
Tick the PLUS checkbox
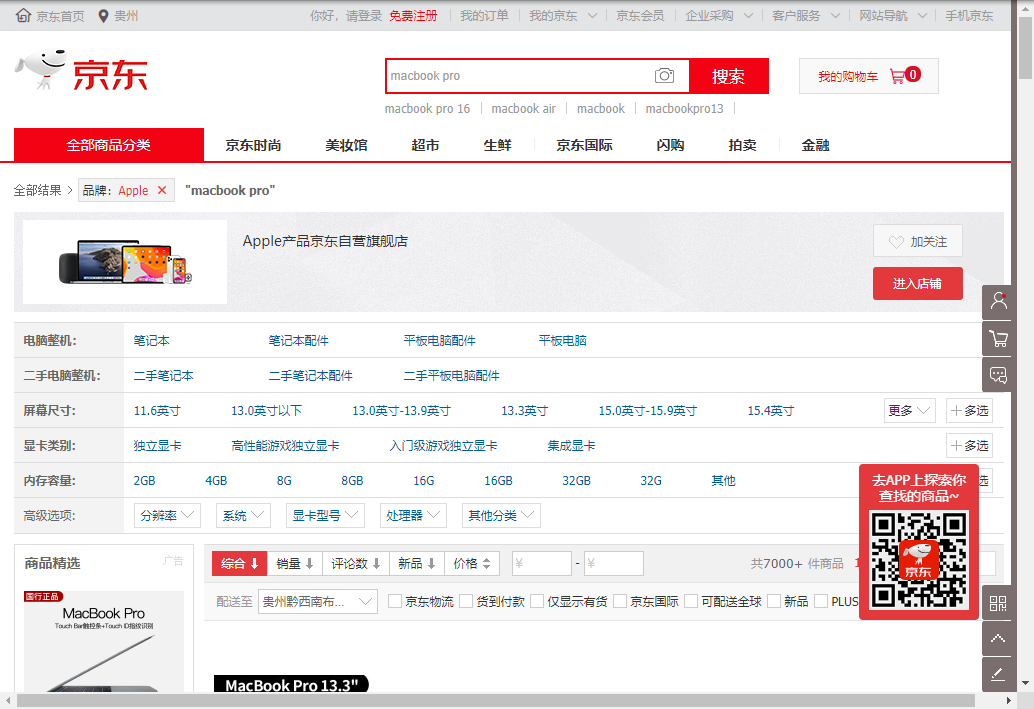click(821, 601)
